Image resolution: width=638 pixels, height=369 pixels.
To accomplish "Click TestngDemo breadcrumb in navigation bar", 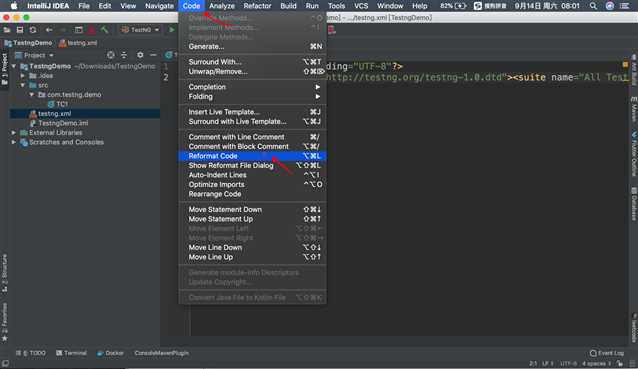I will (x=28, y=43).
